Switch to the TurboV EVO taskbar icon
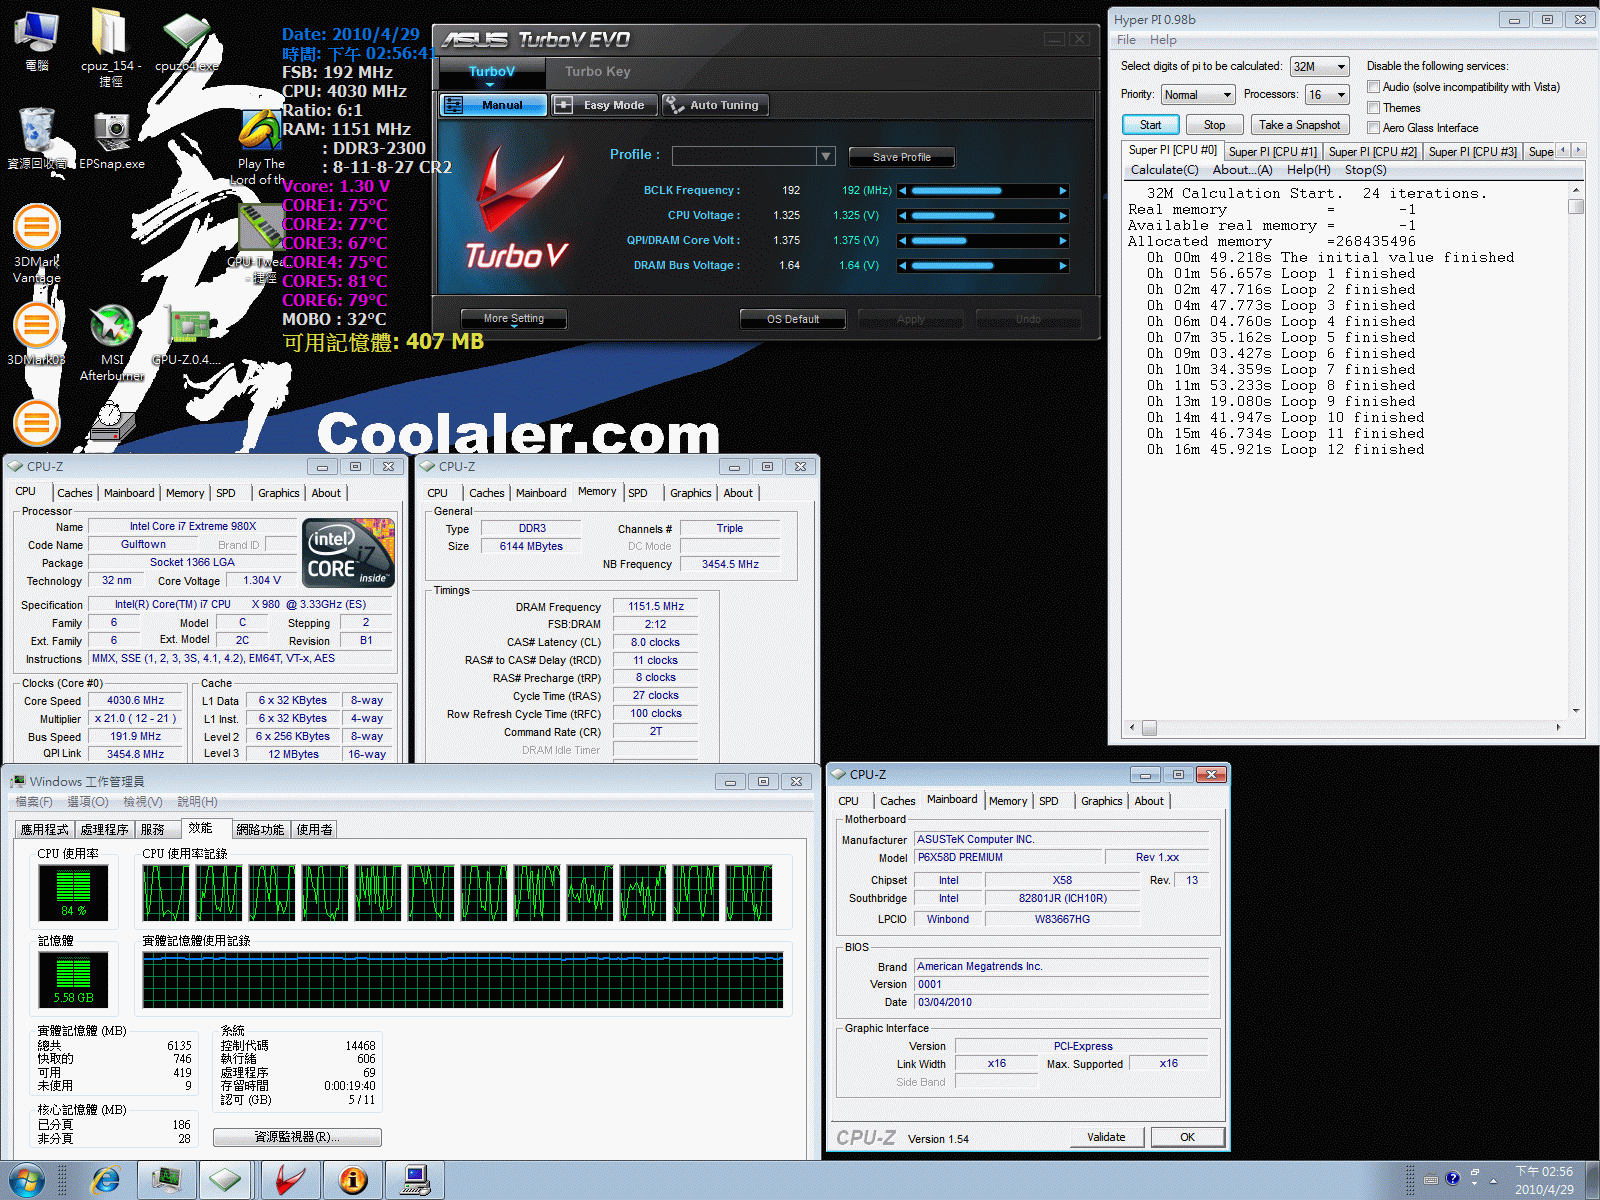The image size is (1600, 1200). [290, 1180]
